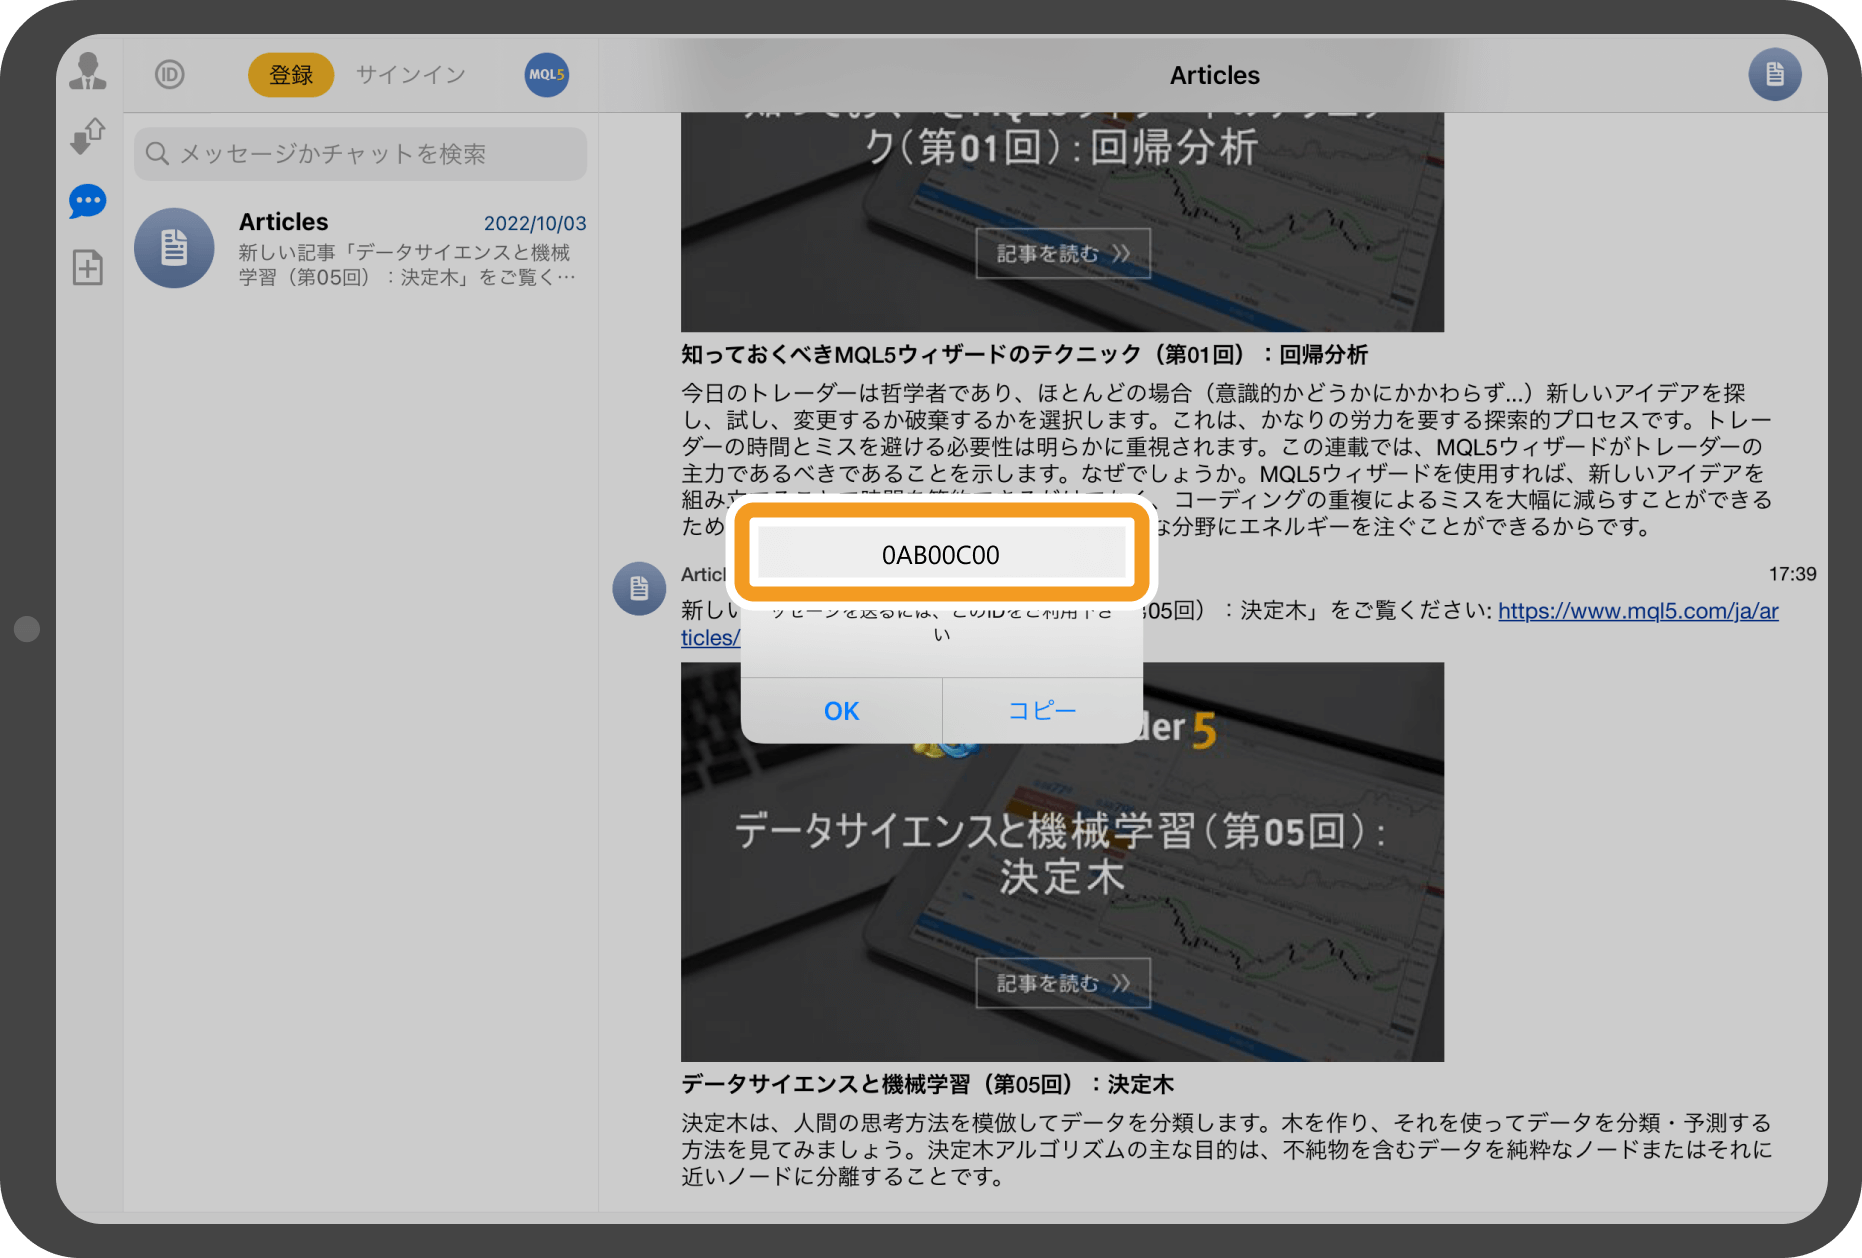Click the ID circle icon
Viewport: 1862px width, 1258px height.
pyautogui.click(x=170, y=74)
